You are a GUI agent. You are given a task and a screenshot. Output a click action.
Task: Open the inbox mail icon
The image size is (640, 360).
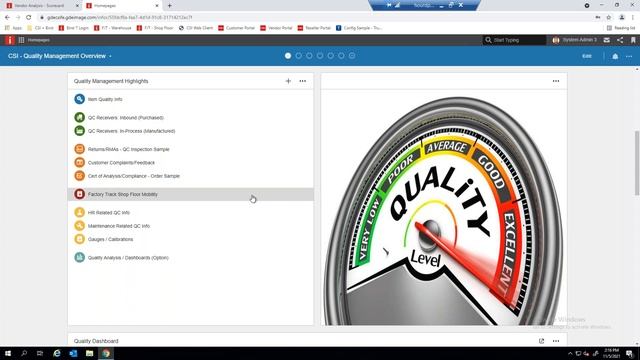click(607, 40)
